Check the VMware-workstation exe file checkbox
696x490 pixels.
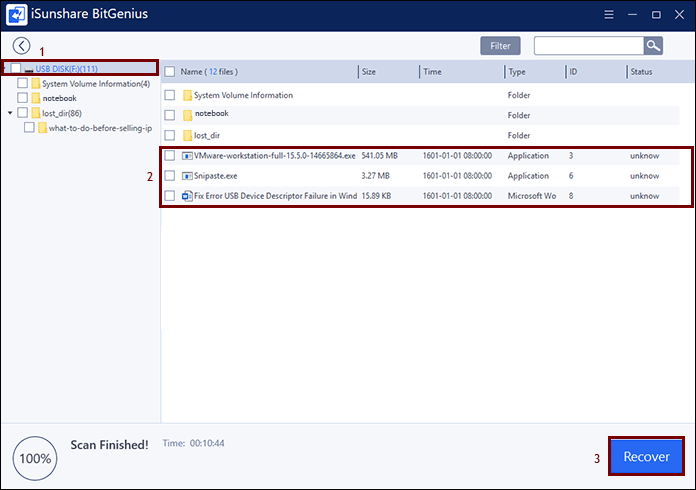coord(170,155)
